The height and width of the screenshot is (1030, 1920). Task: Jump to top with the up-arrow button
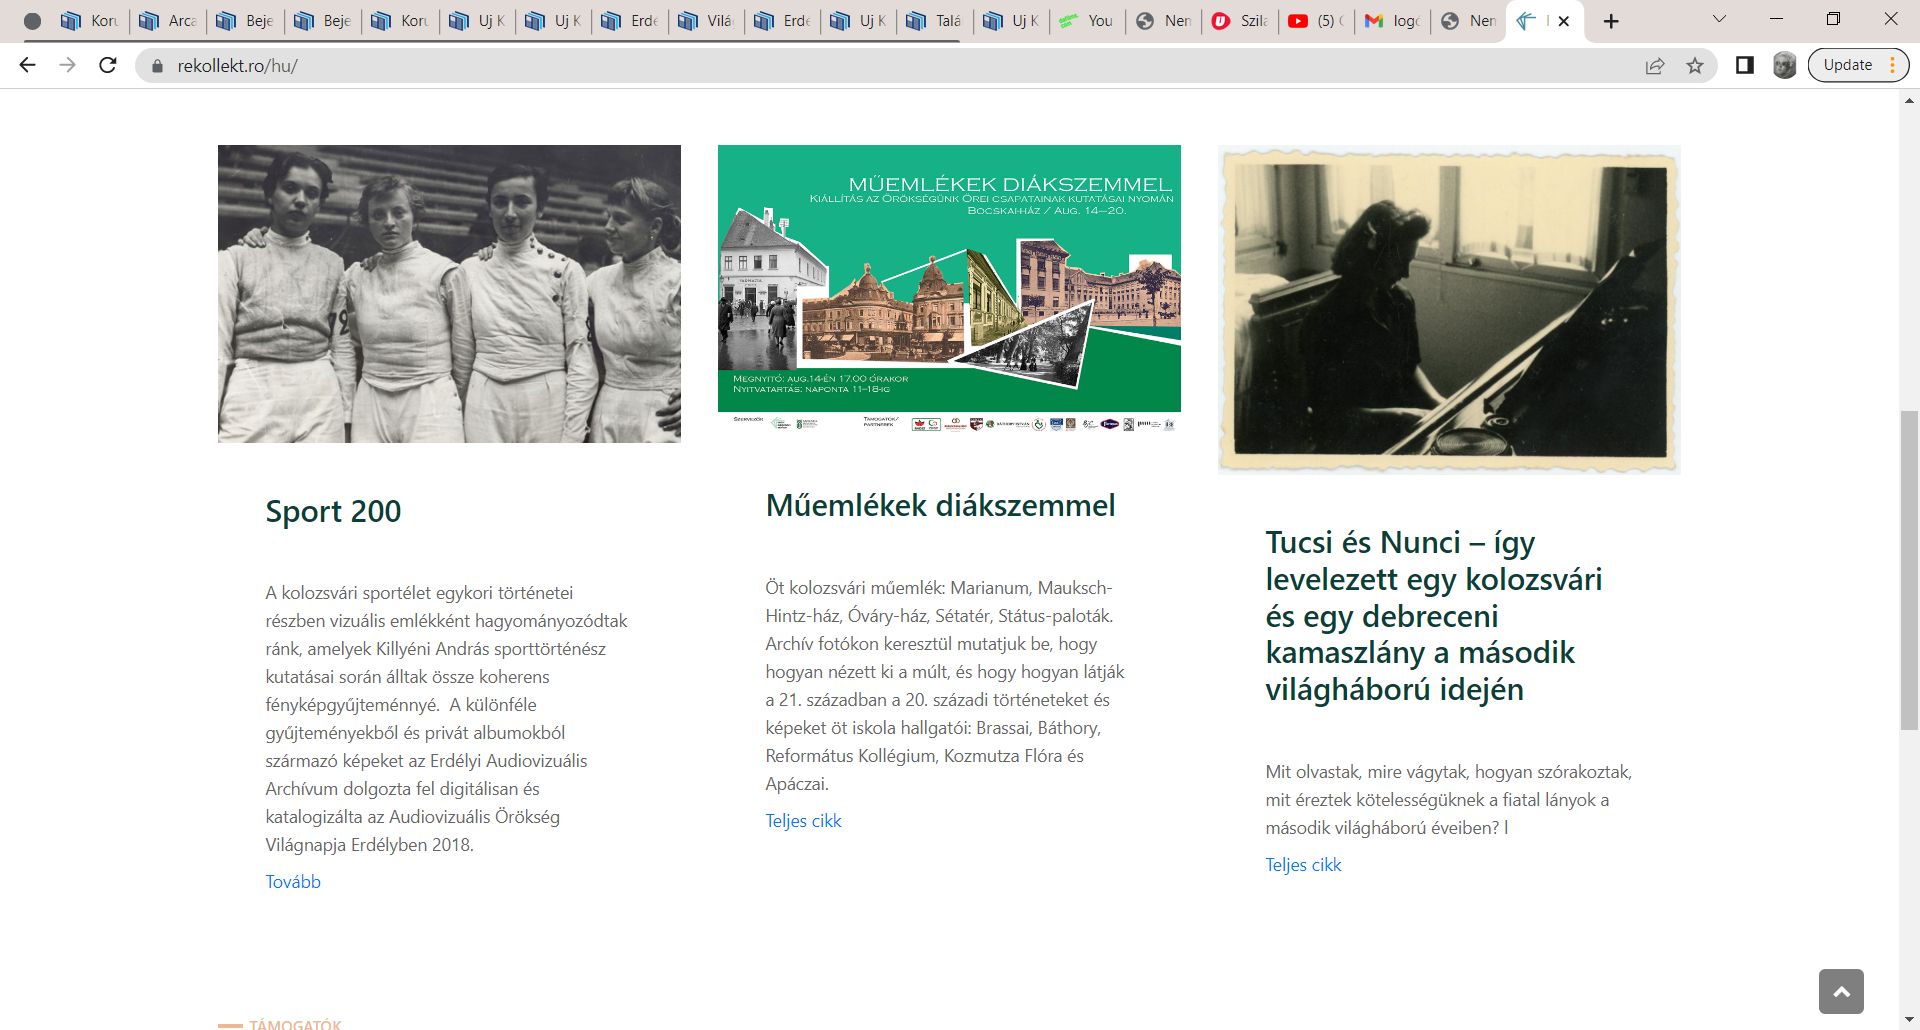(x=1841, y=991)
